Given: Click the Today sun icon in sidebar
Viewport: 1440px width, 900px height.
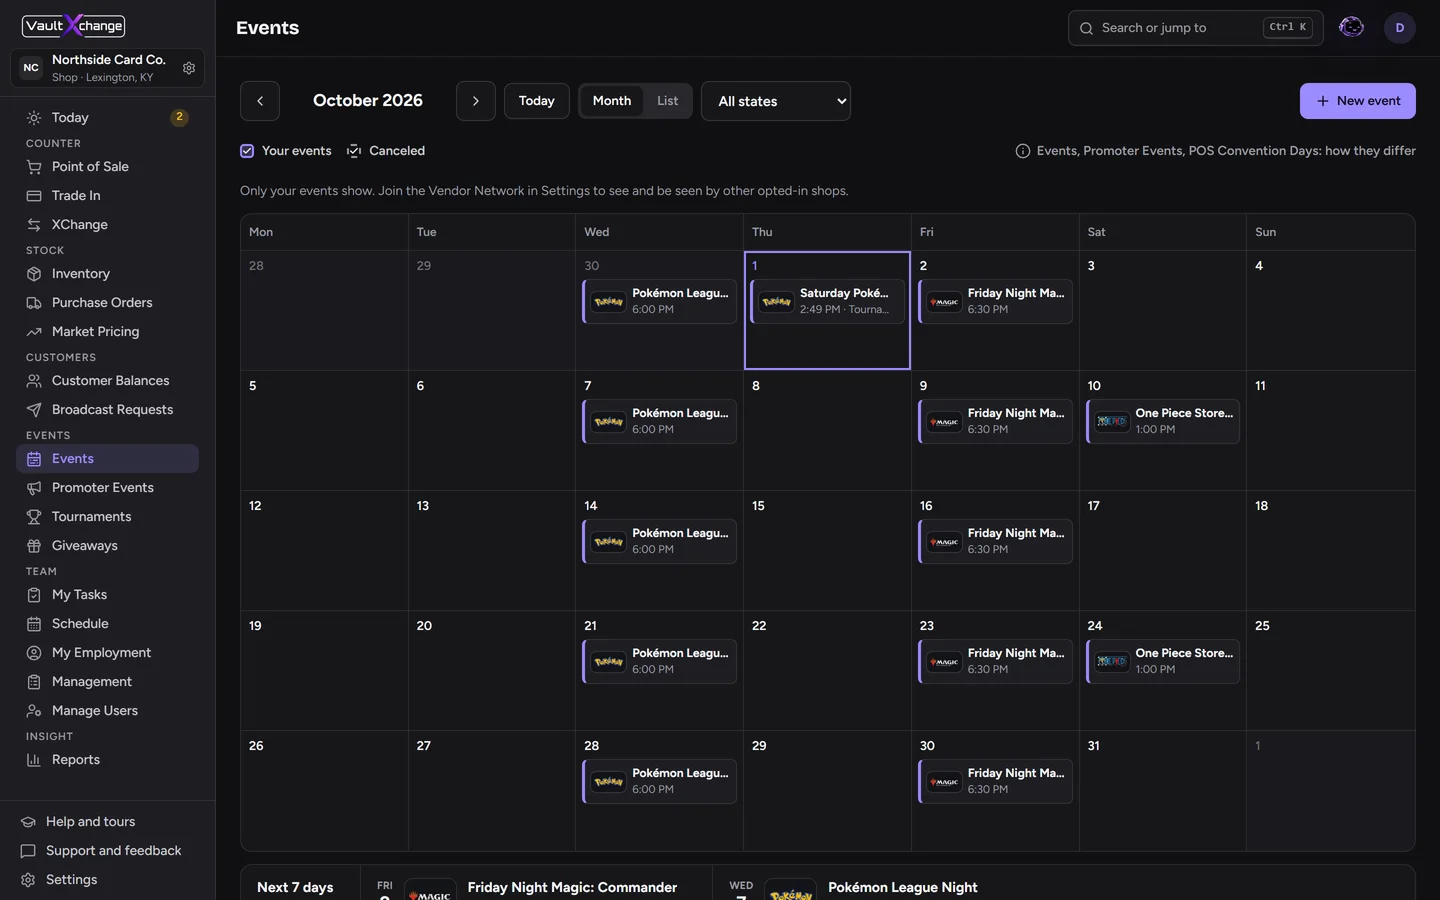Looking at the screenshot, I should [x=34, y=117].
